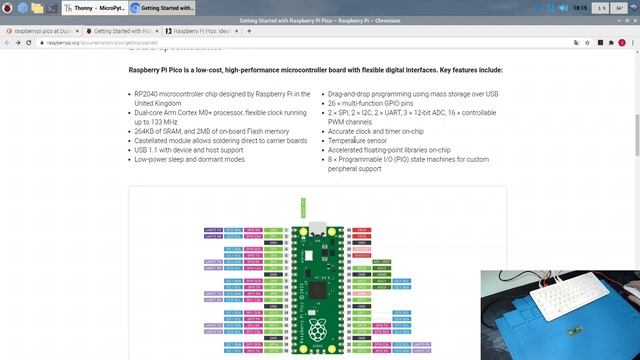The width and height of the screenshot is (640, 360).
Task: Click the 'Temperature sensor' bullet text
Action: click(x=357, y=141)
